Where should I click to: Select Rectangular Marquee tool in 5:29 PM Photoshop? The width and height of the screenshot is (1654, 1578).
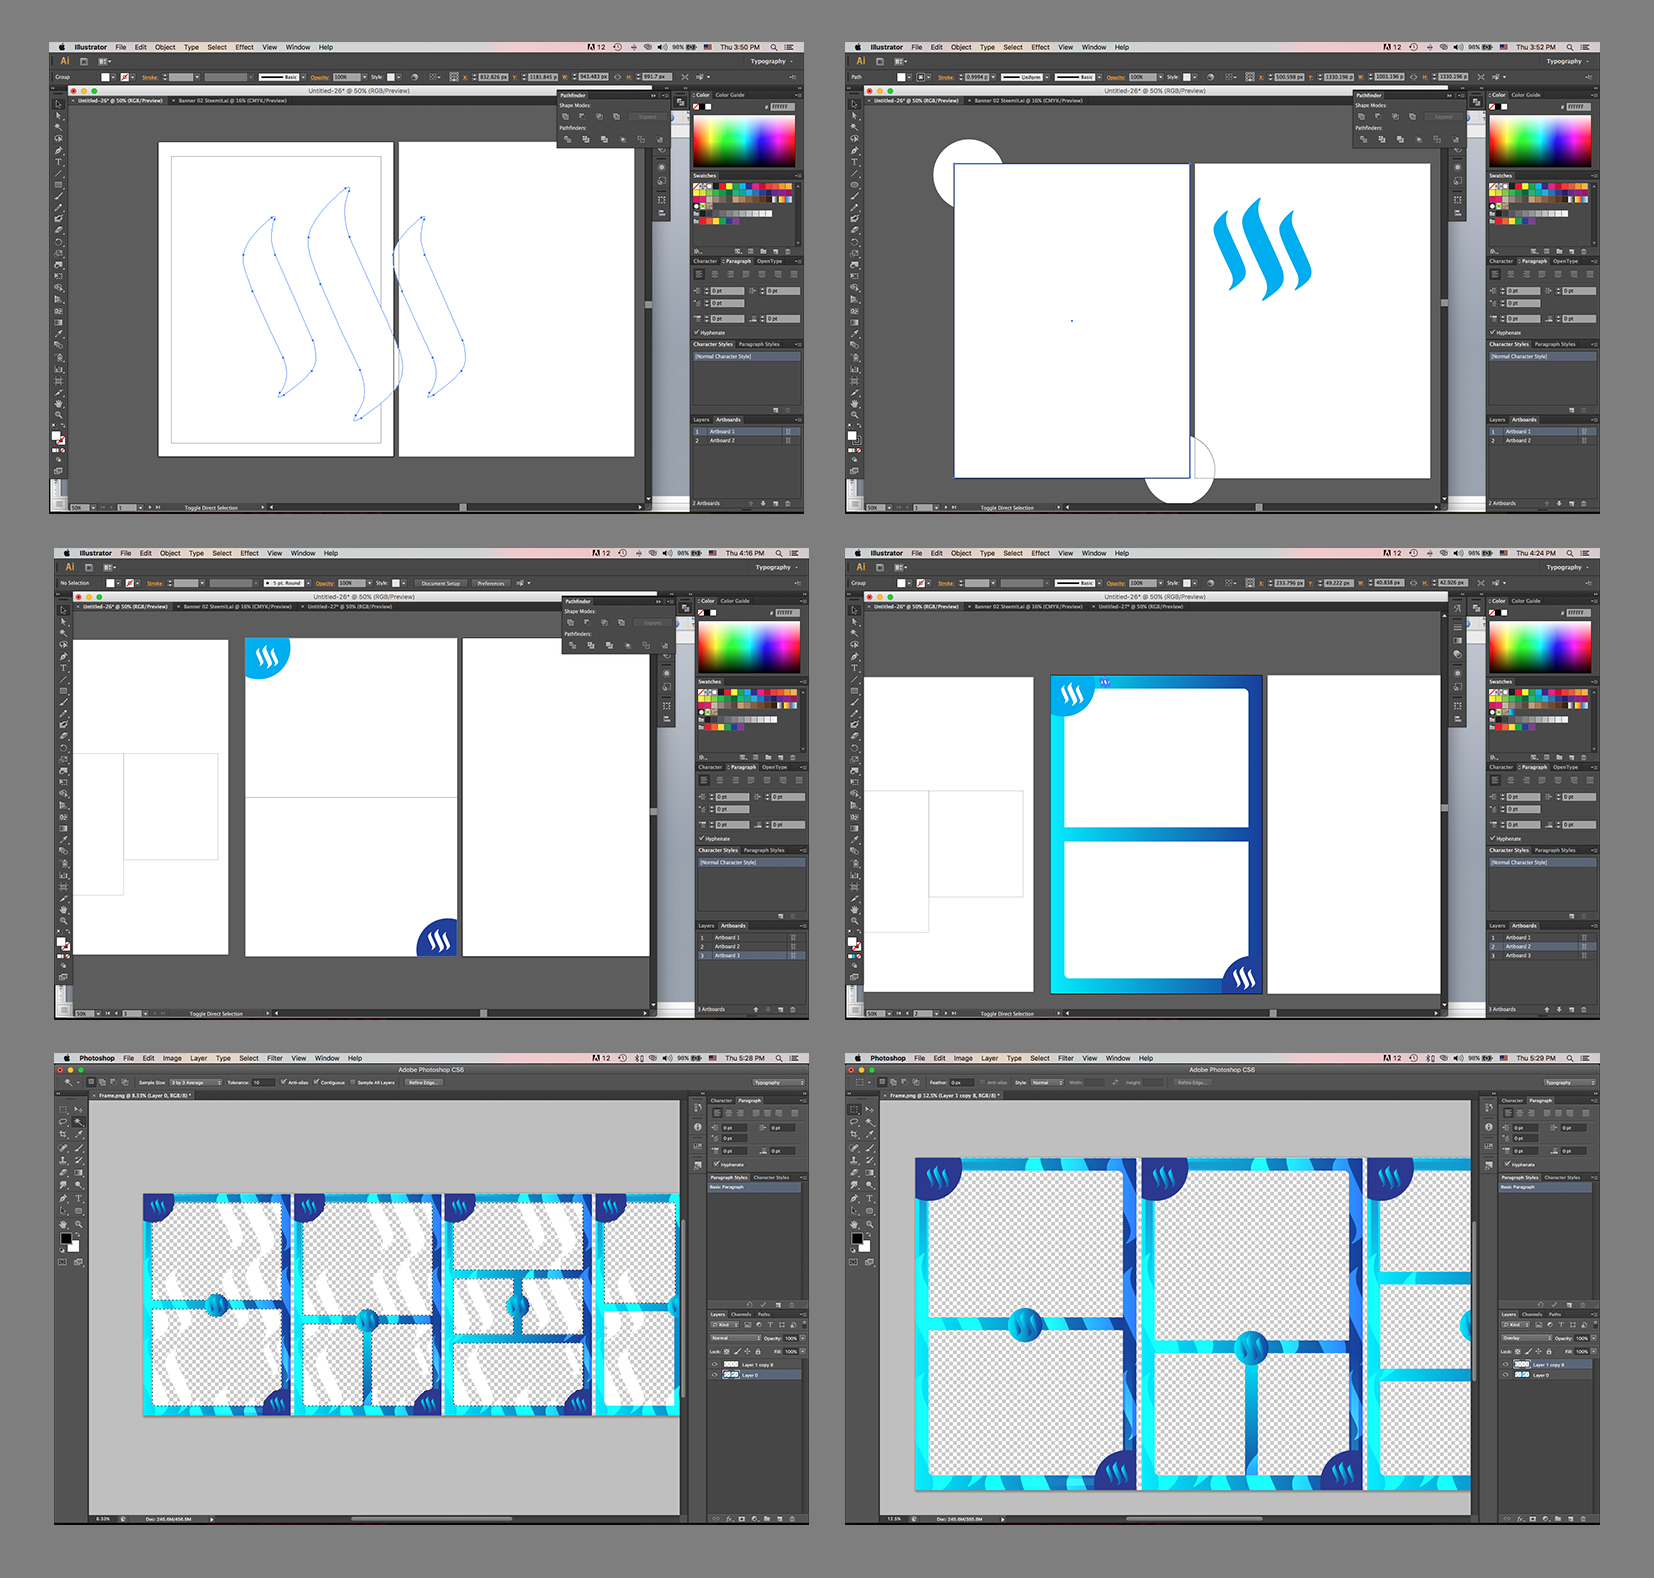854,1109
